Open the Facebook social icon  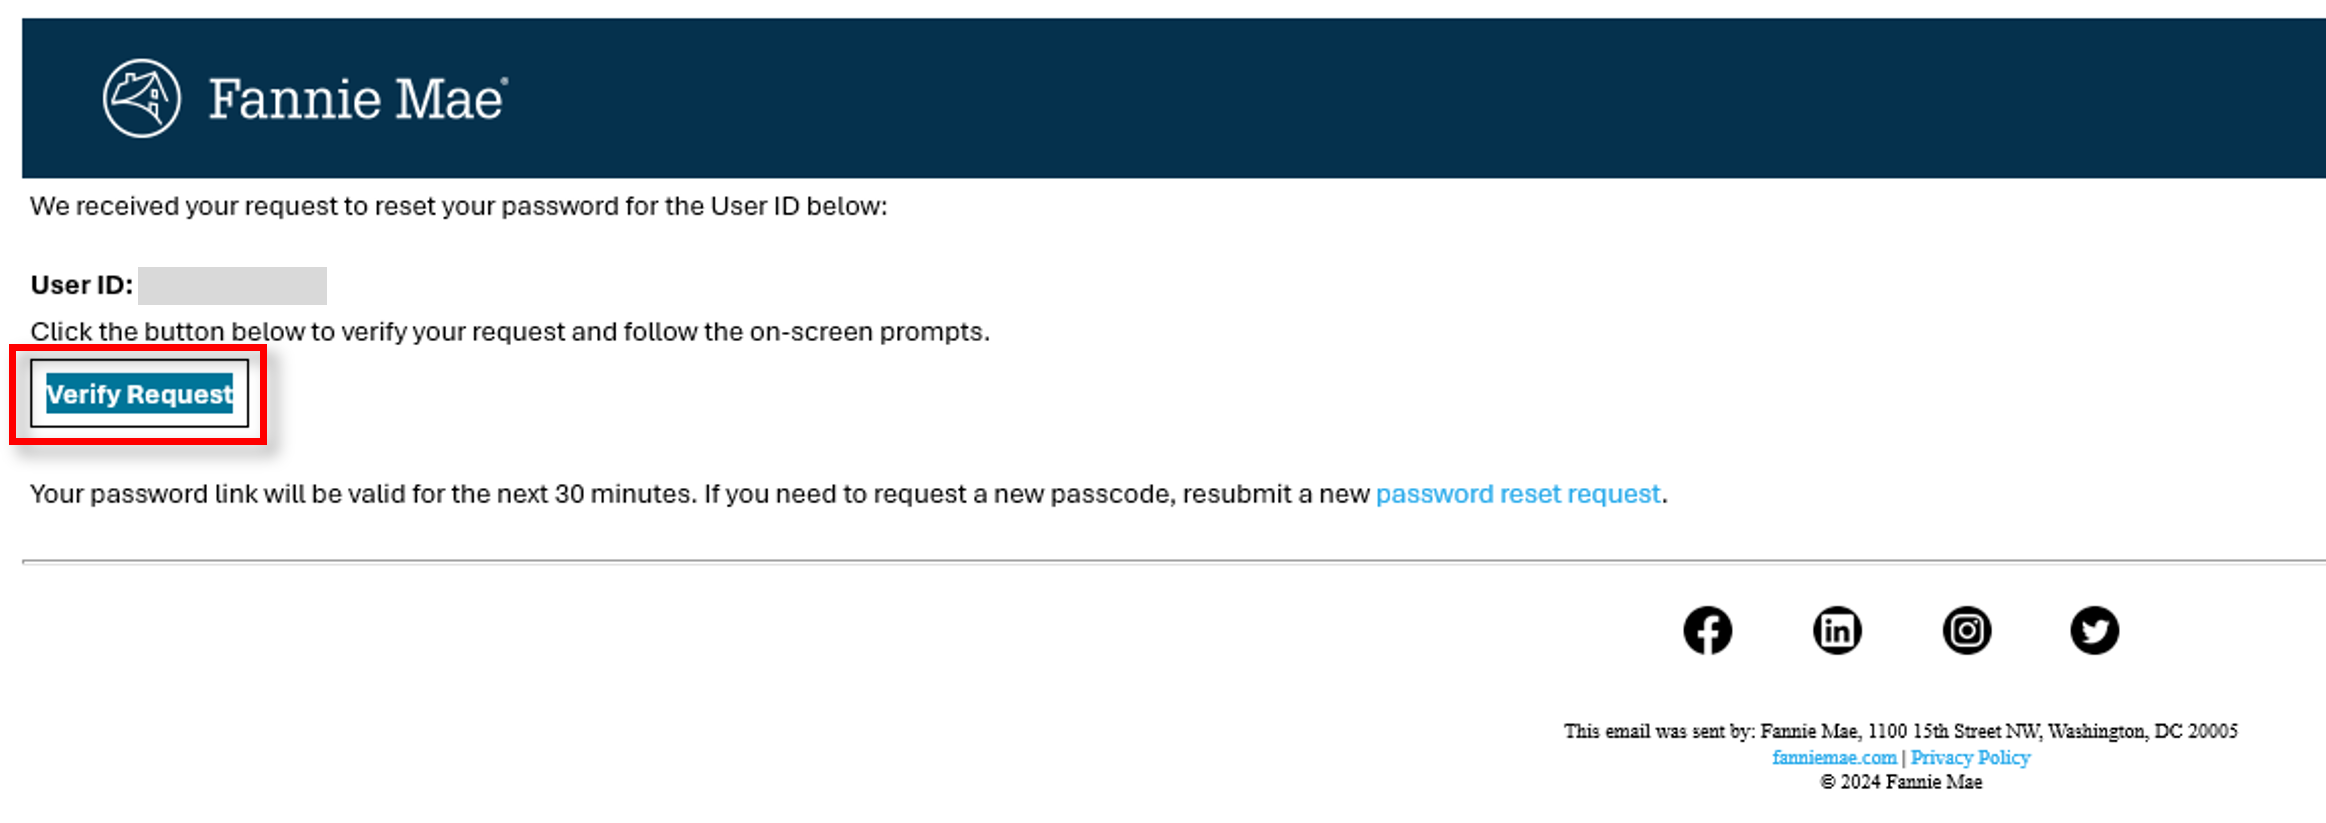pos(1707,631)
